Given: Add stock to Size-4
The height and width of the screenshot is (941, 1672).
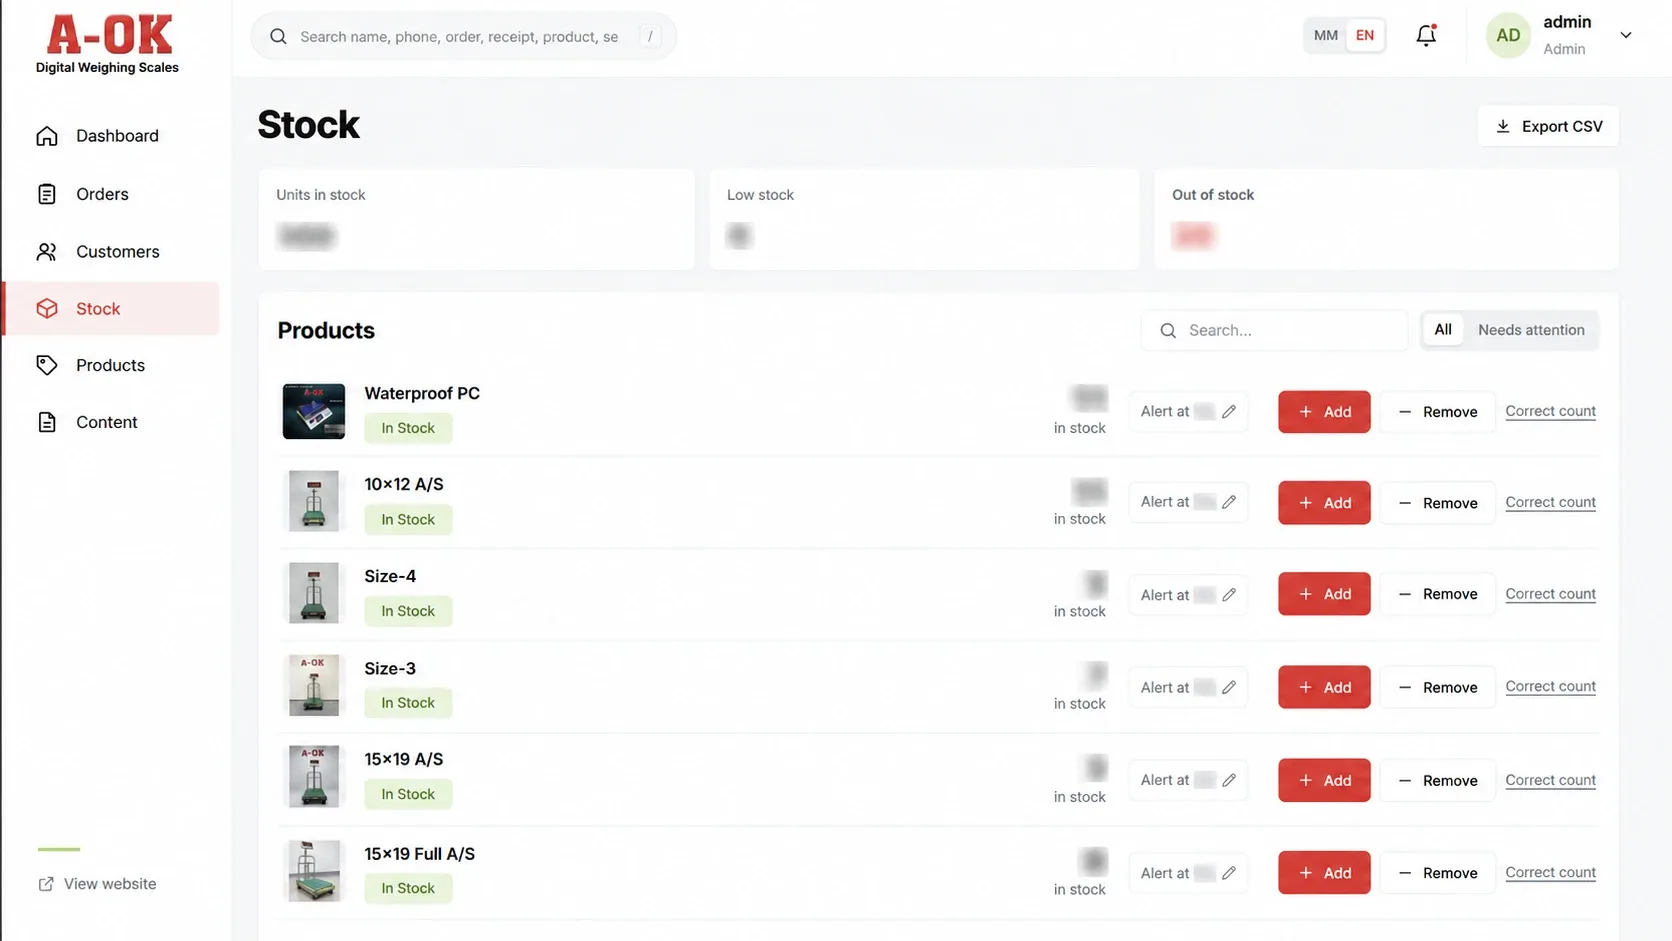Looking at the screenshot, I should pos(1324,594).
